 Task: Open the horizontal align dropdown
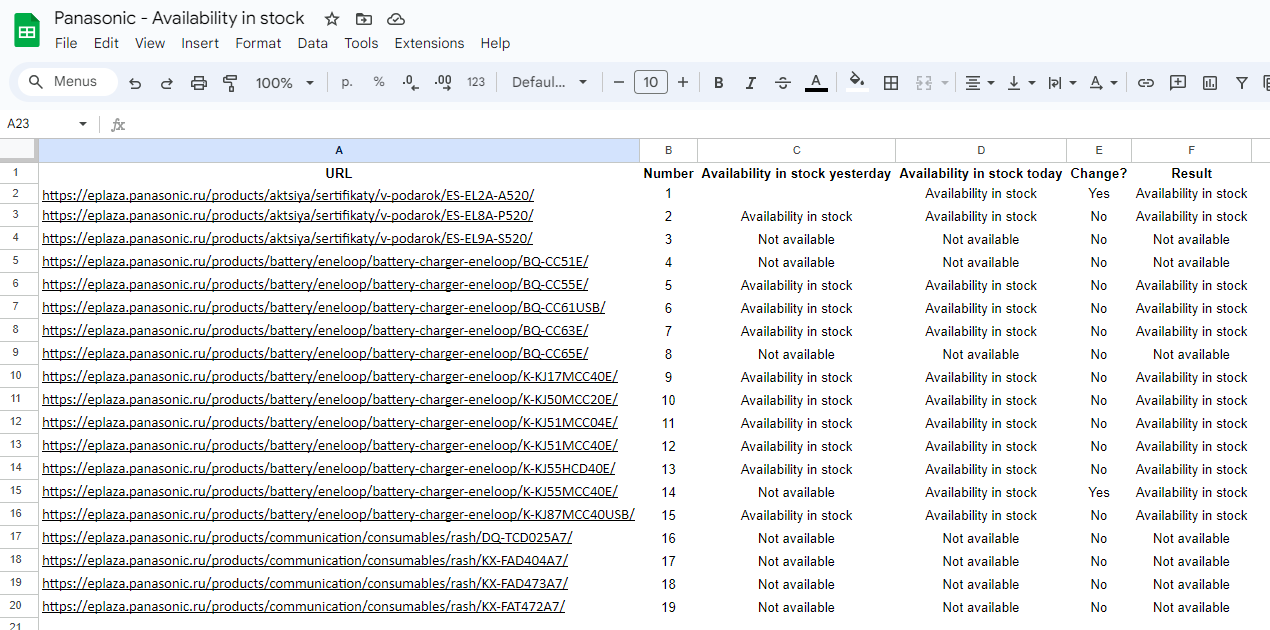pos(980,83)
